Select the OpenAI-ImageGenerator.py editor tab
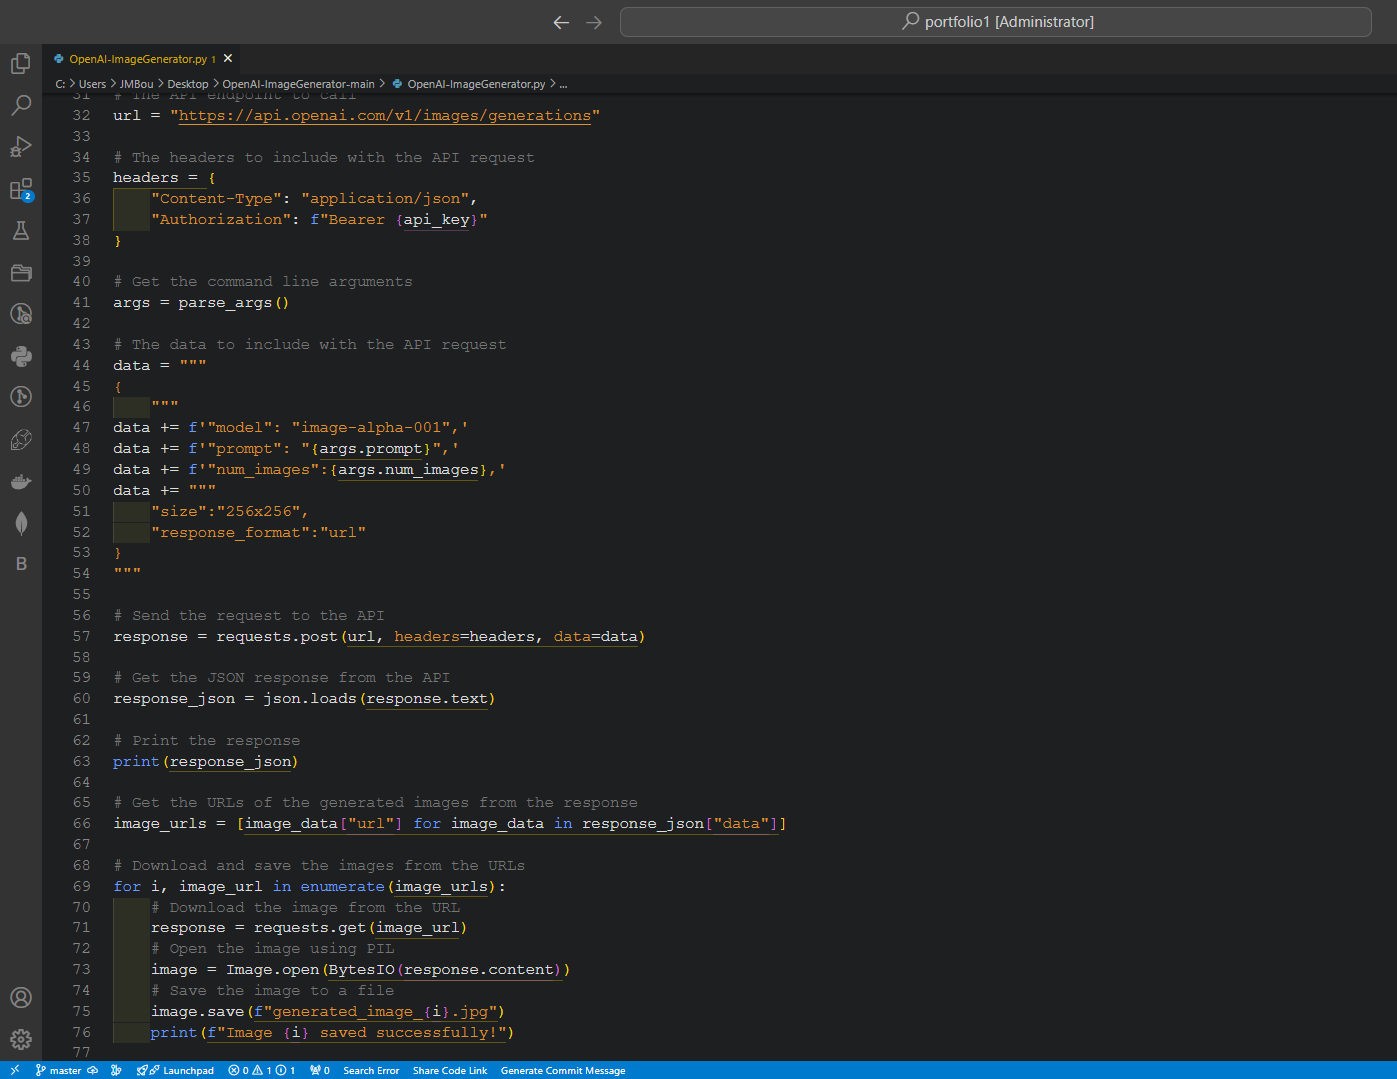The image size is (1397, 1079). 141,59
